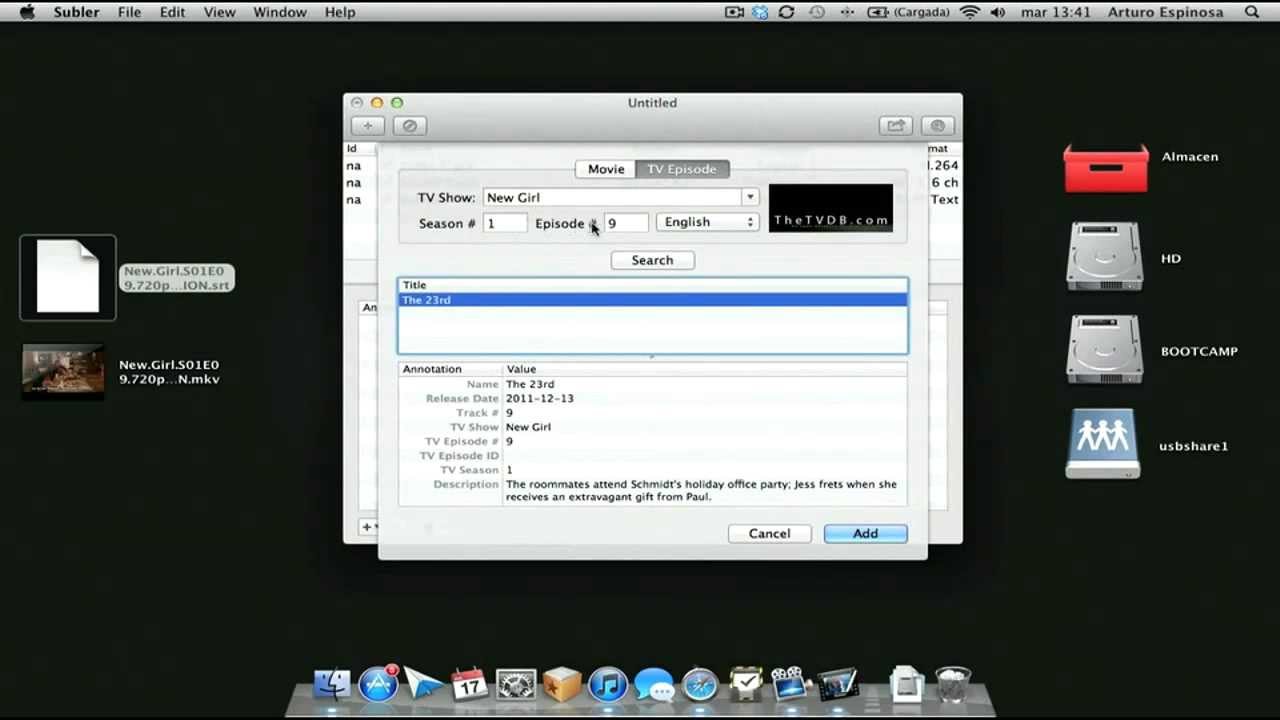Open the File menu
This screenshot has width=1280, height=720.
(x=129, y=12)
